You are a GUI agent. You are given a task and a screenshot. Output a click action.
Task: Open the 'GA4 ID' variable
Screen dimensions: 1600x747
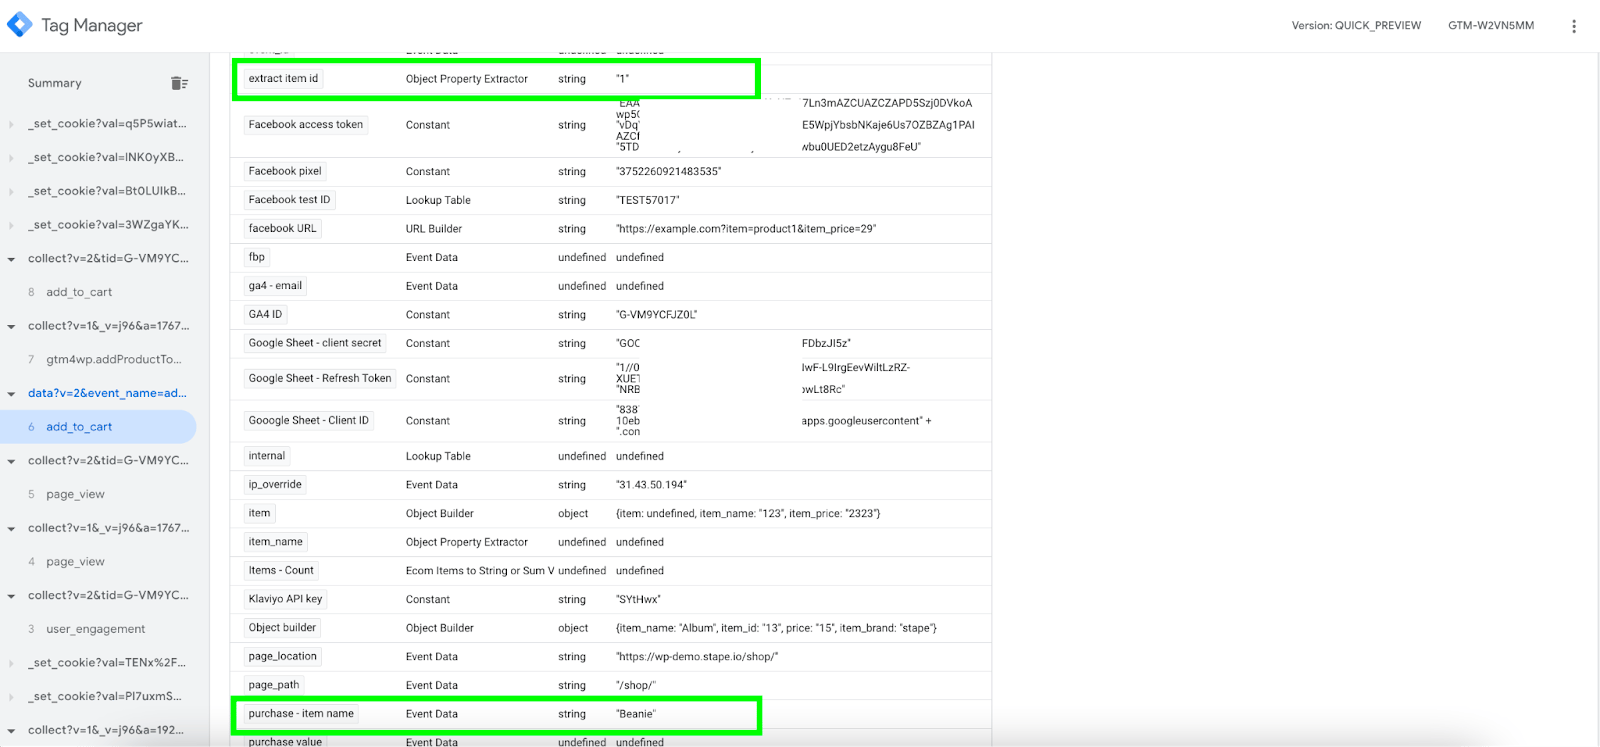265,314
